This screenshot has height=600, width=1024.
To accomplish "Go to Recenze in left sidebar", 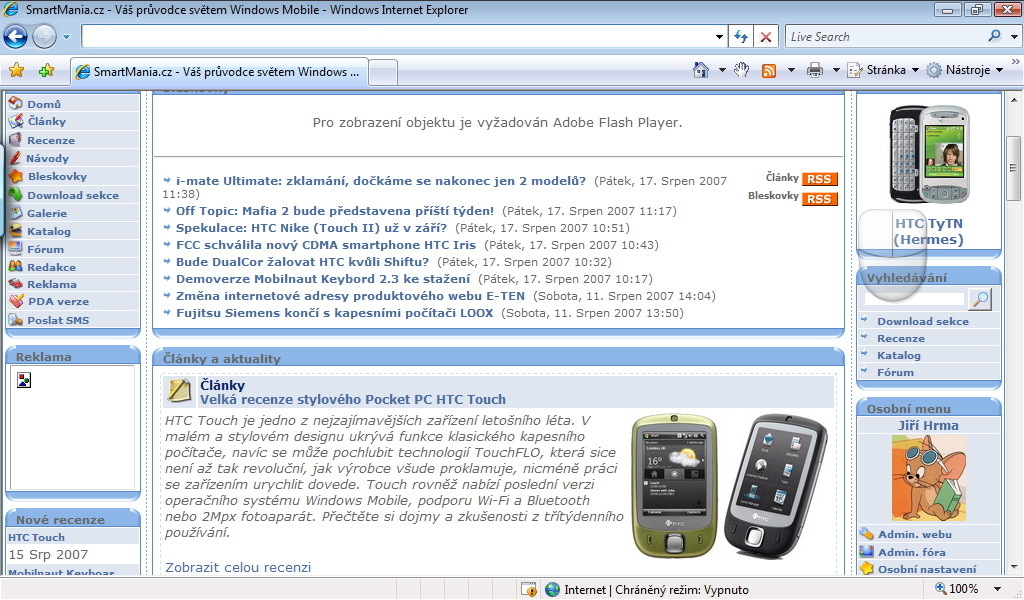I will pyautogui.click(x=51, y=140).
